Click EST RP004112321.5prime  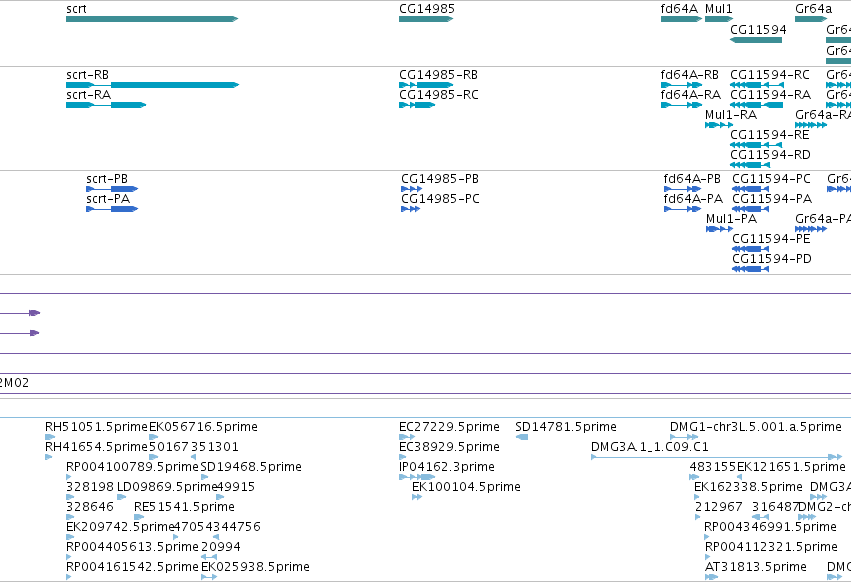click(708, 558)
